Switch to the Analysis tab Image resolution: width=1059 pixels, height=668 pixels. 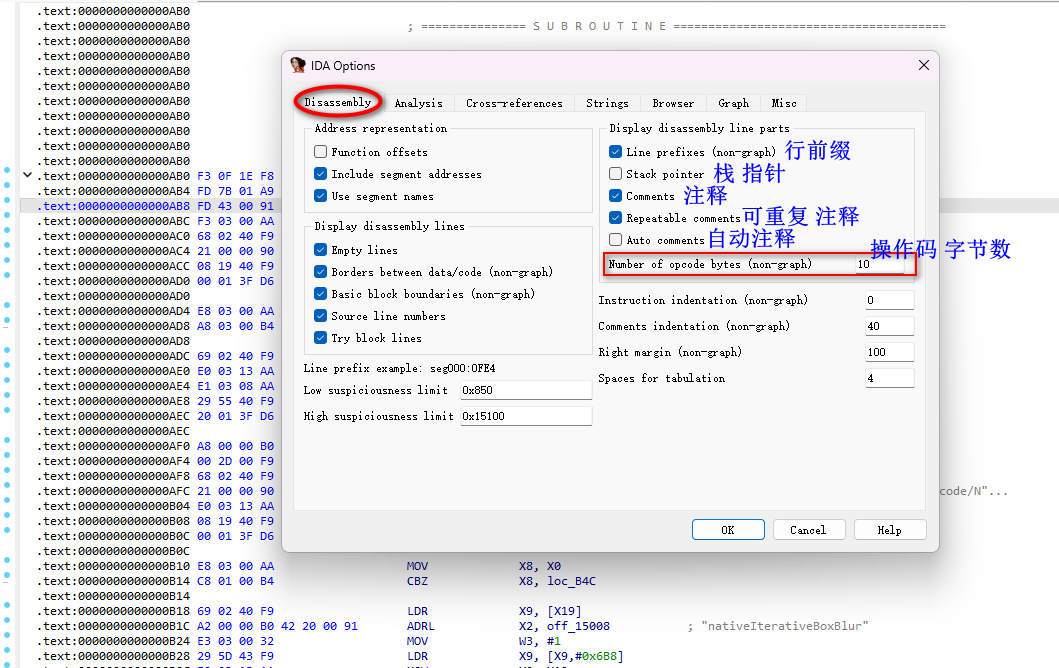pos(419,103)
